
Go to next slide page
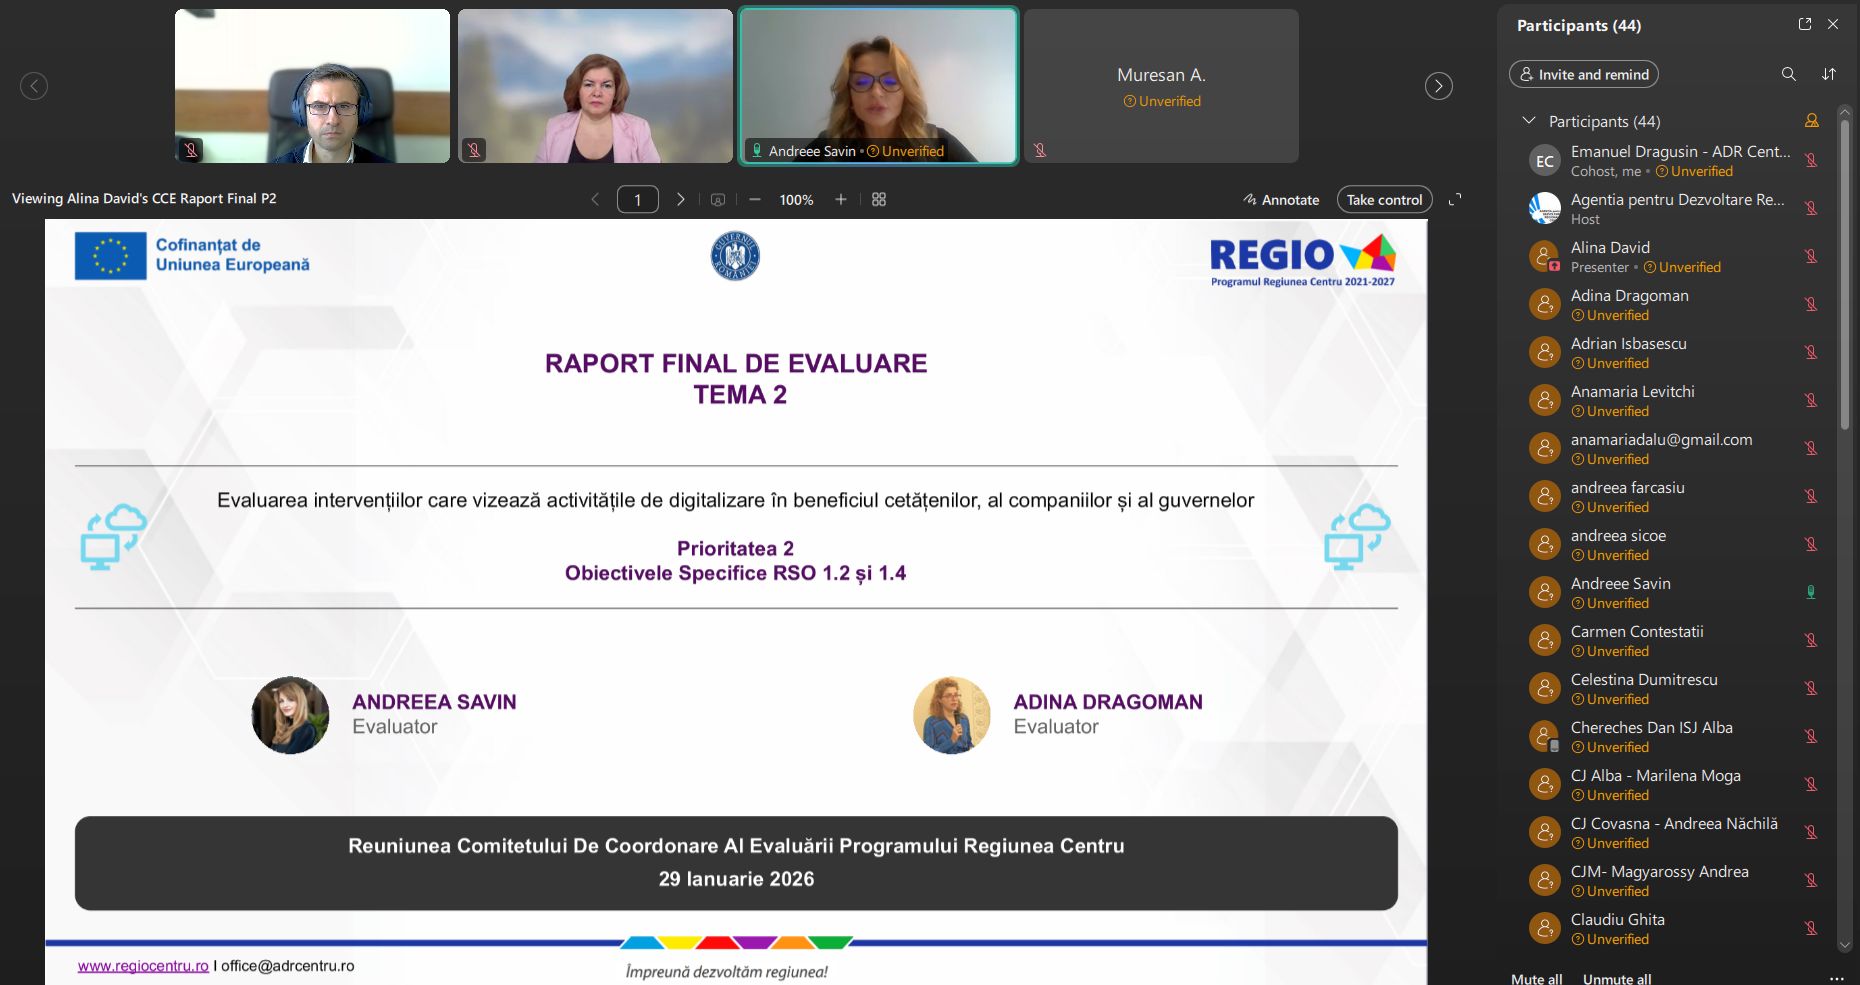(x=681, y=200)
